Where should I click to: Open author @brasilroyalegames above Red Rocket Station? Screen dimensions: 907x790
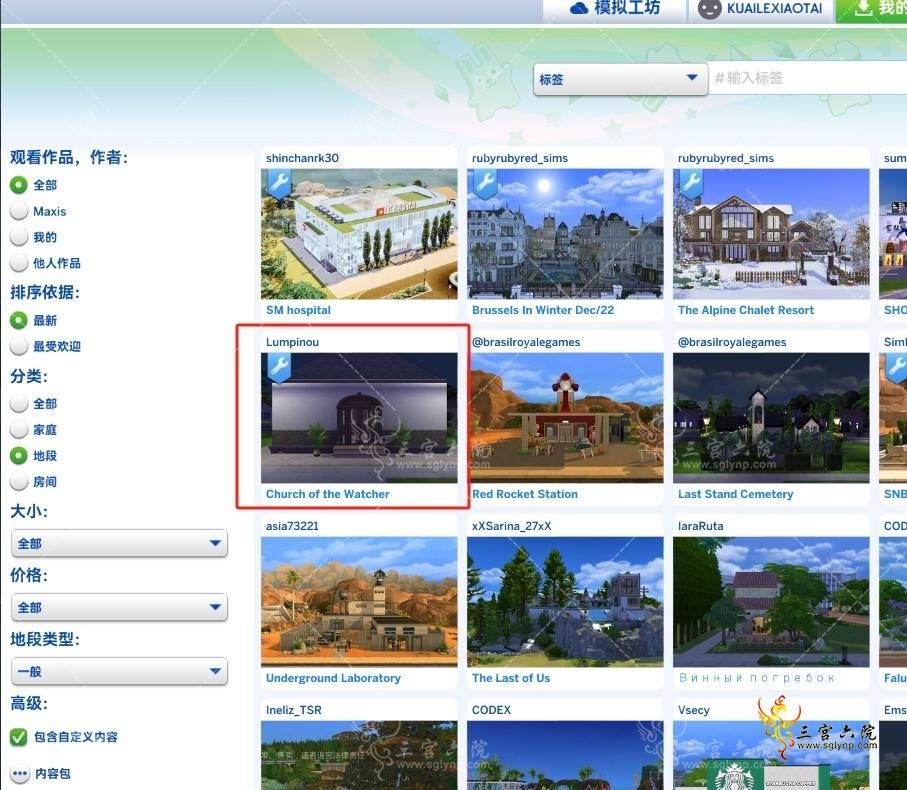point(526,342)
